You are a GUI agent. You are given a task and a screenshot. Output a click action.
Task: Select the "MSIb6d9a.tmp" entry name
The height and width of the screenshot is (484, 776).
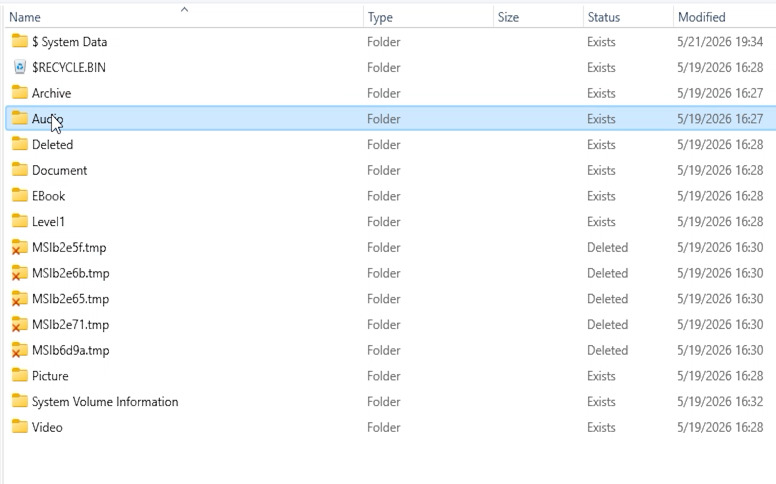point(71,350)
